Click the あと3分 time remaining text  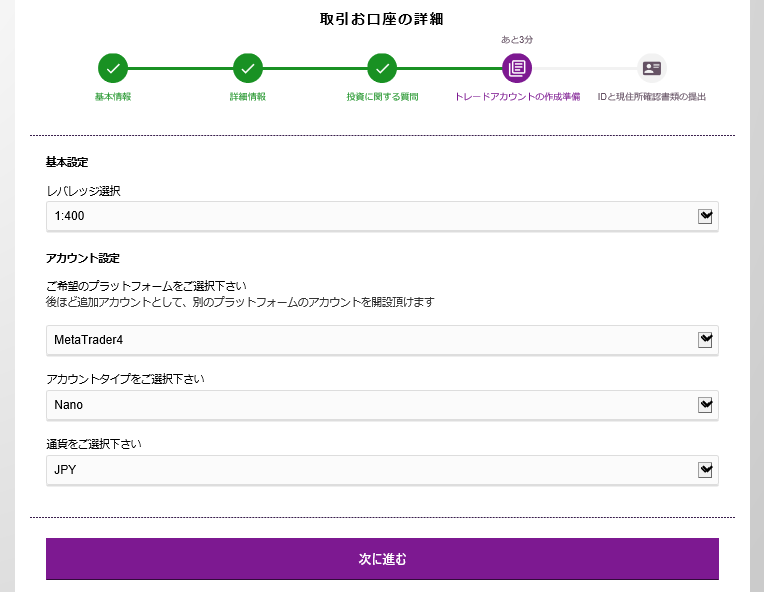coord(517,40)
